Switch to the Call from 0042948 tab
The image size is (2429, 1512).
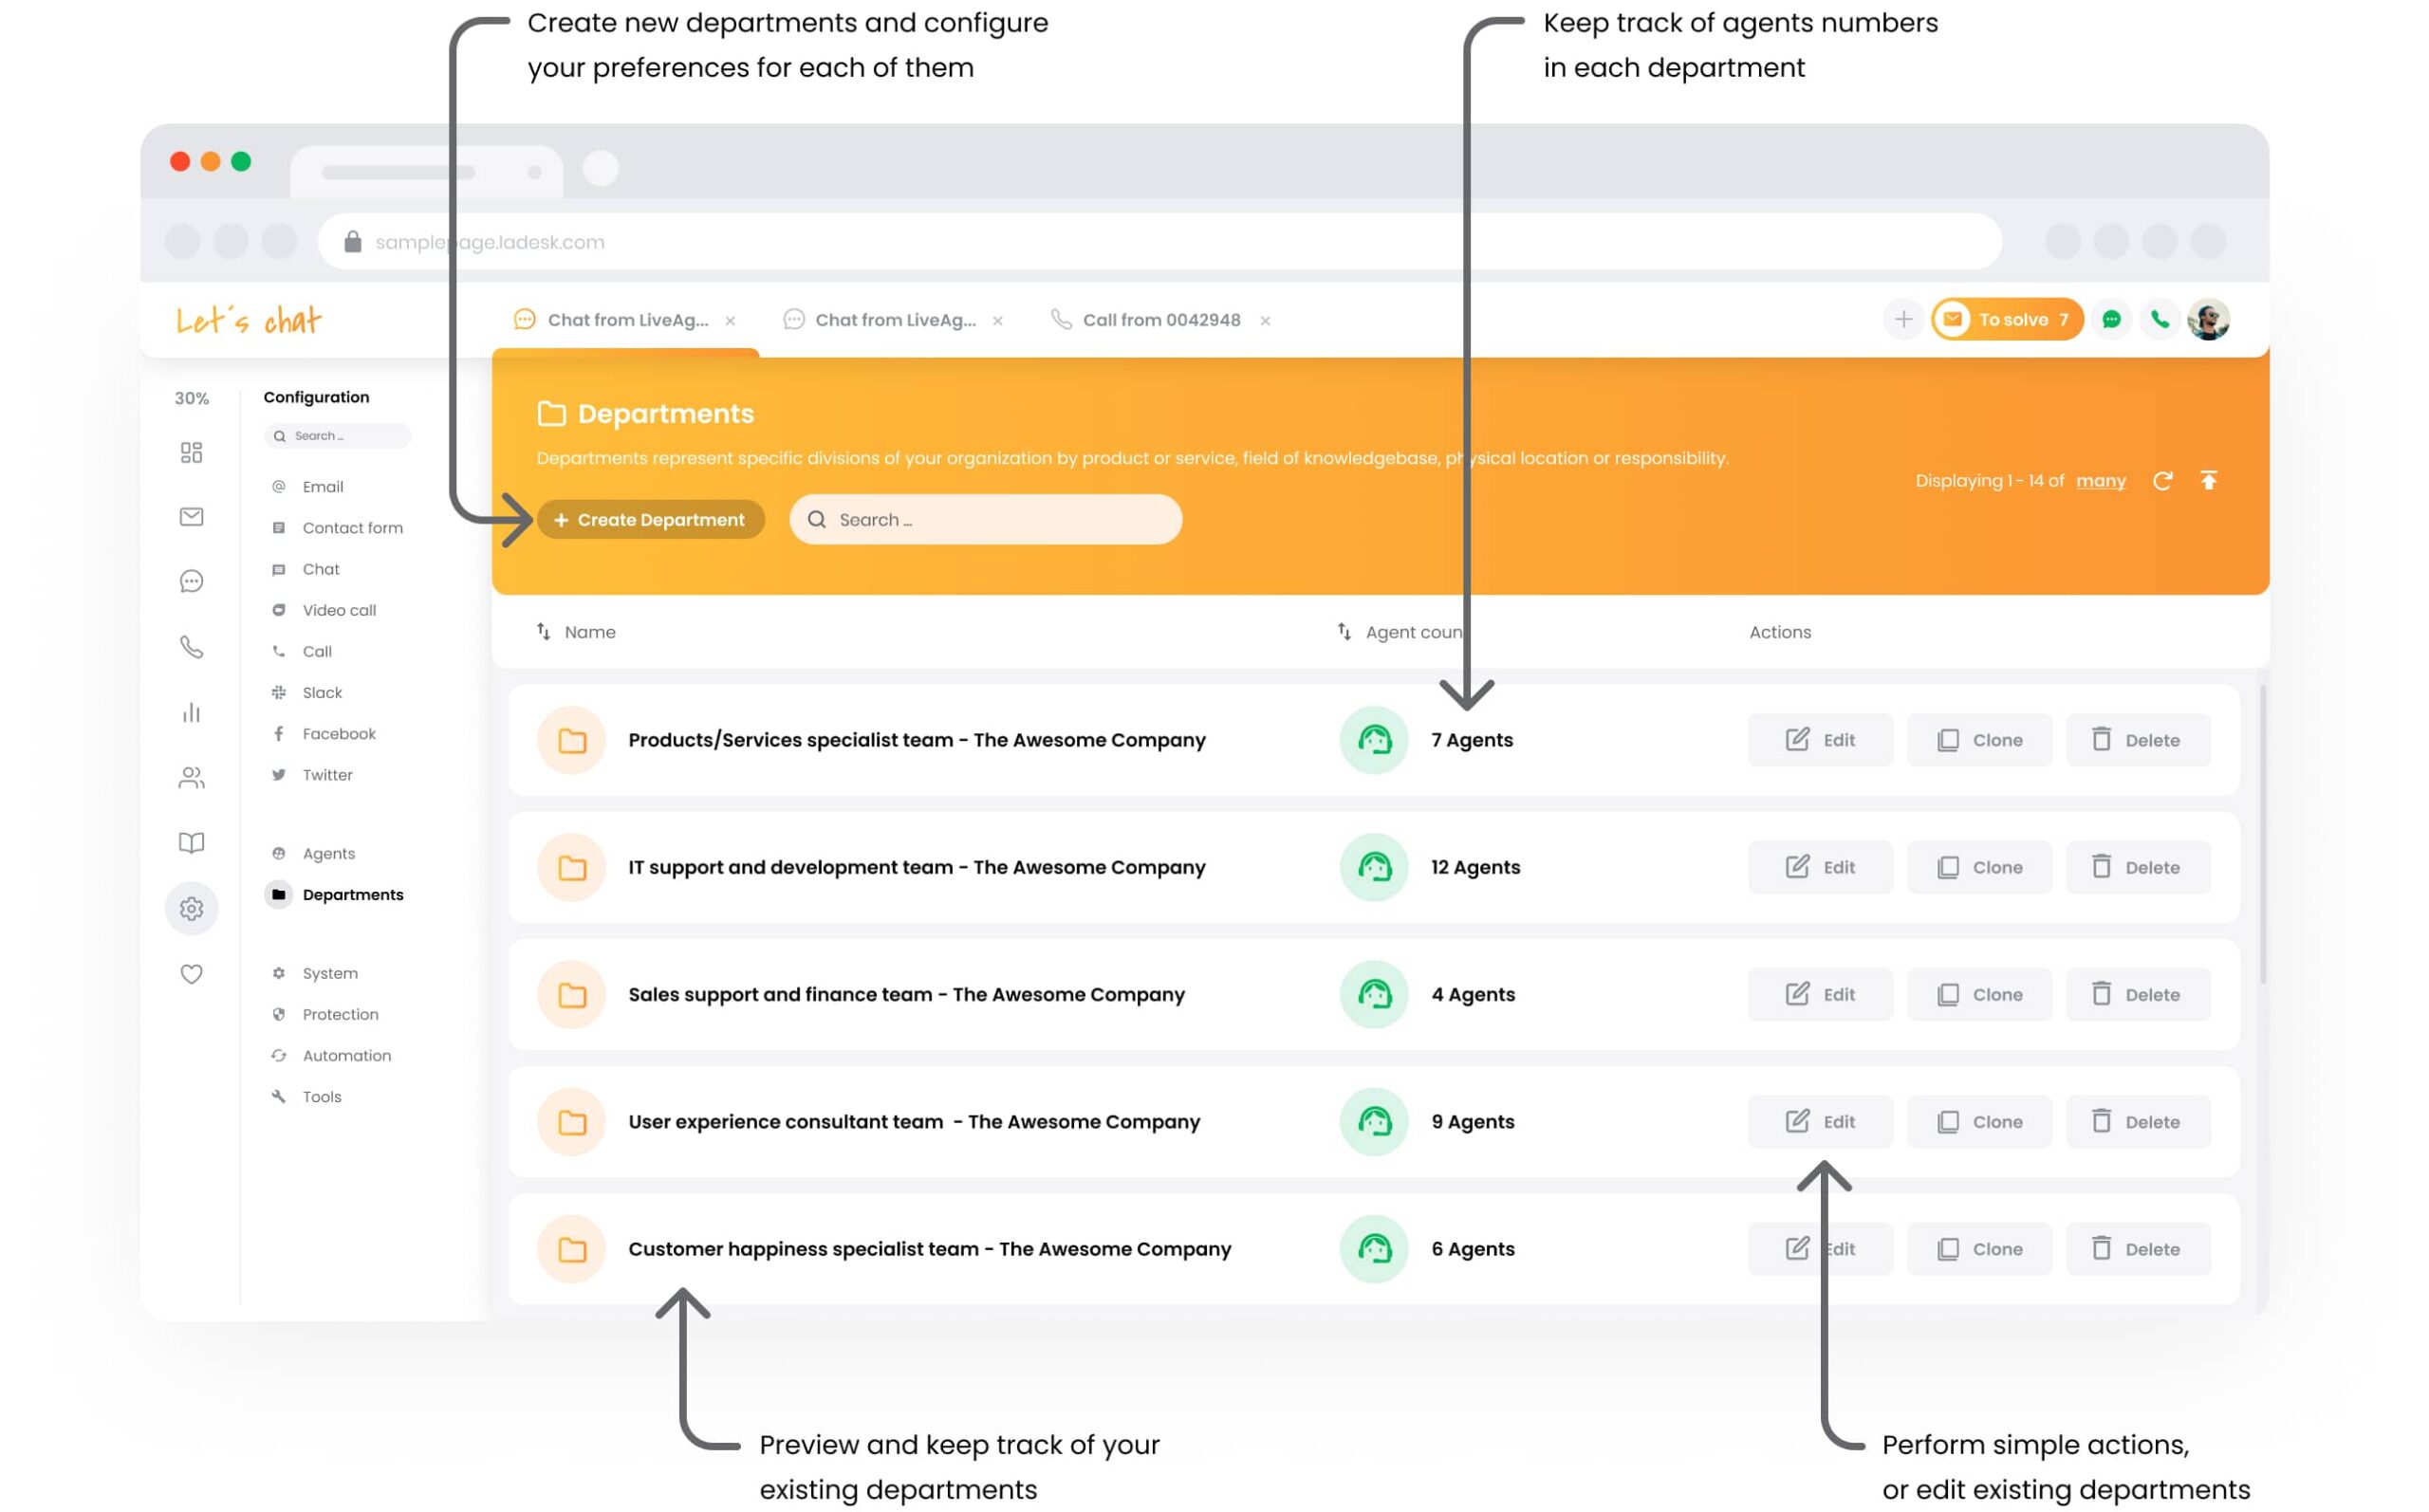1160,320
